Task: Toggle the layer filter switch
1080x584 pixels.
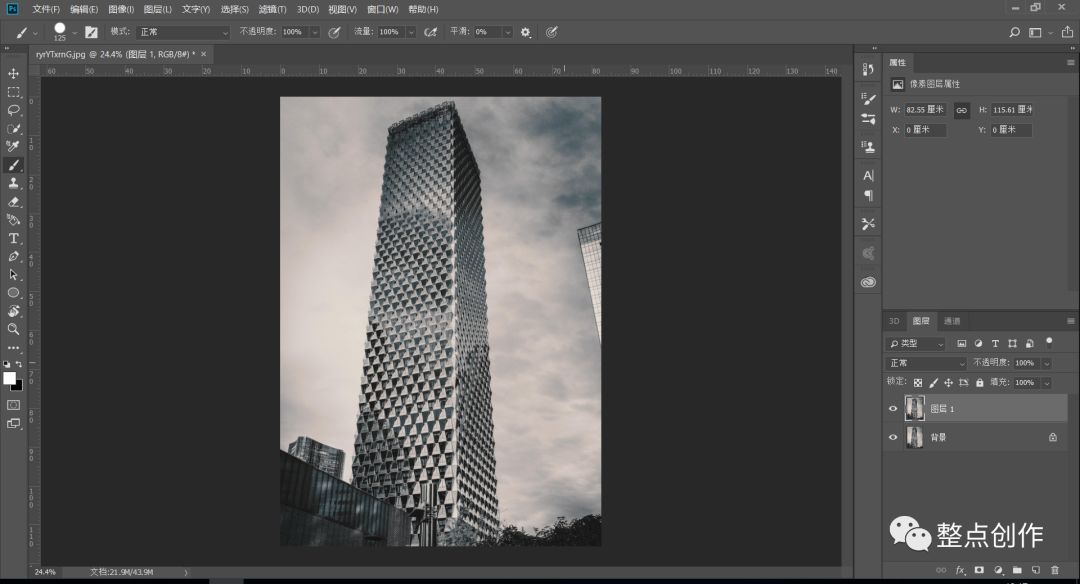Action: [1049, 341]
